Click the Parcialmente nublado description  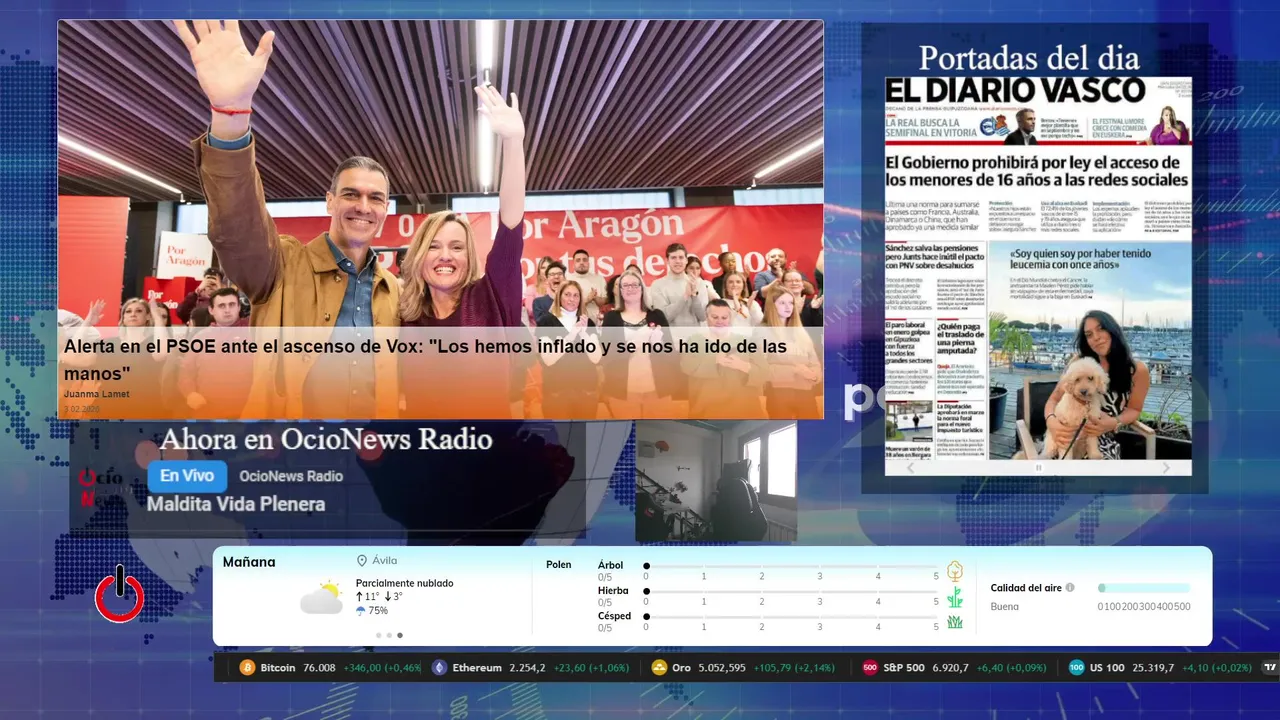click(x=404, y=583)
